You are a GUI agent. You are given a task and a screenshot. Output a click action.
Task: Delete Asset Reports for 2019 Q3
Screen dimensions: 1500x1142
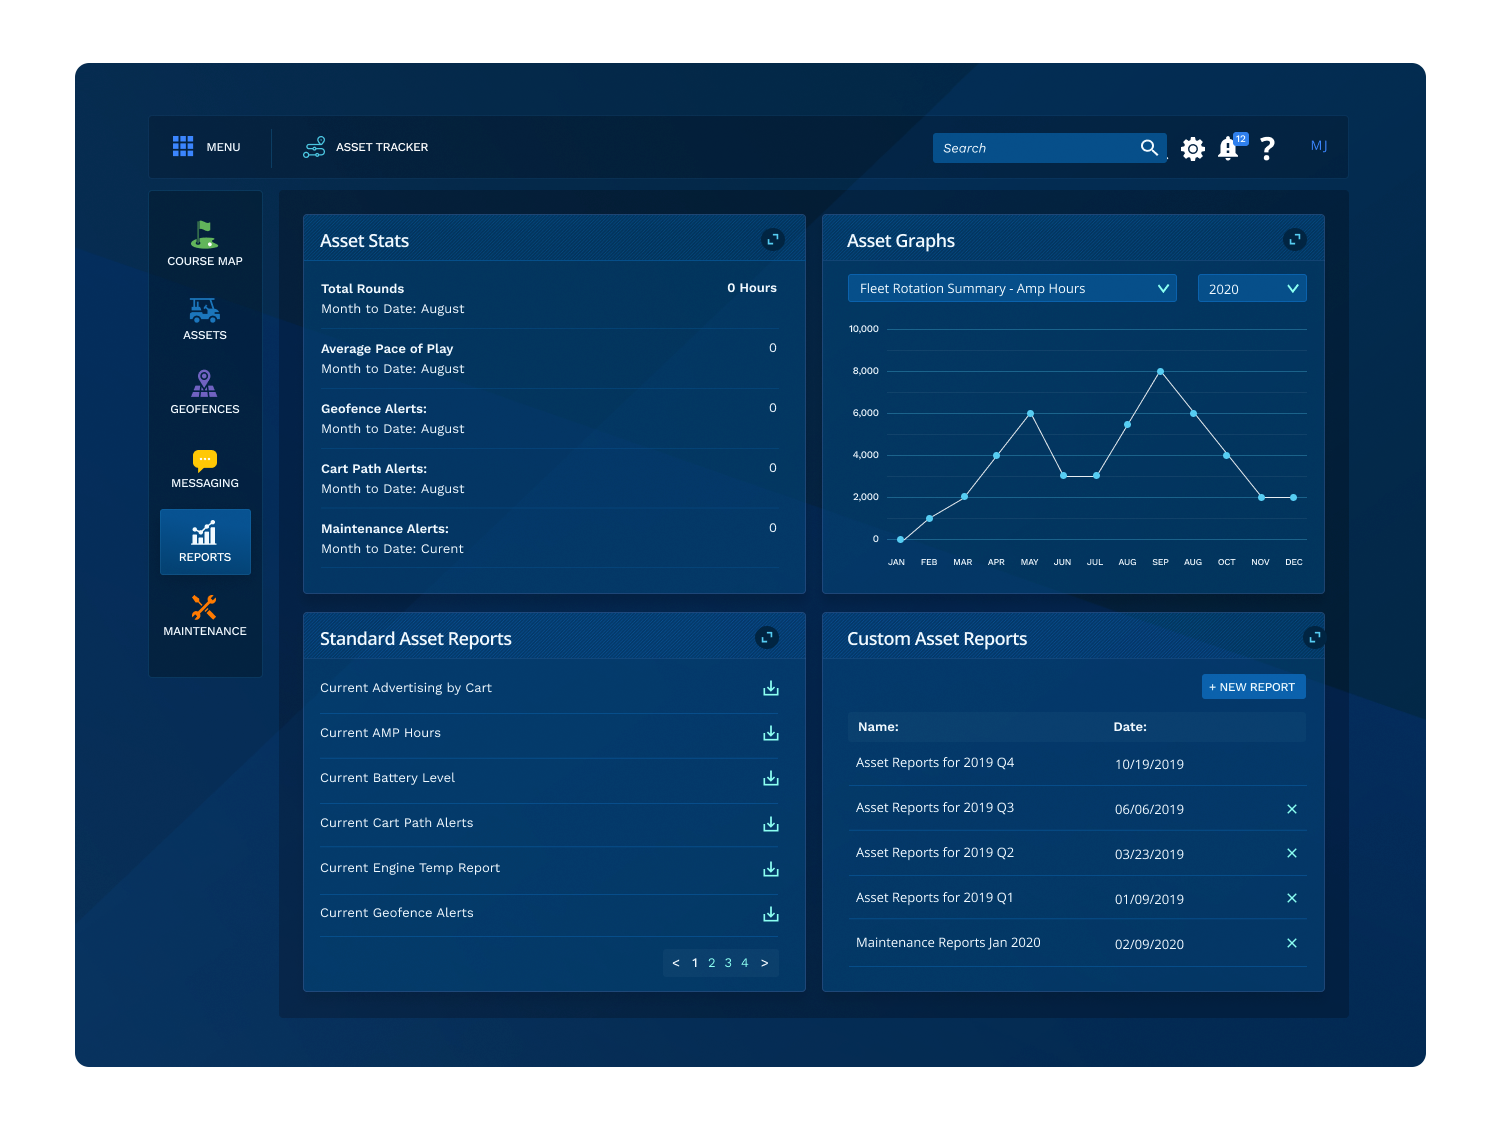(x=1291, y=809)
